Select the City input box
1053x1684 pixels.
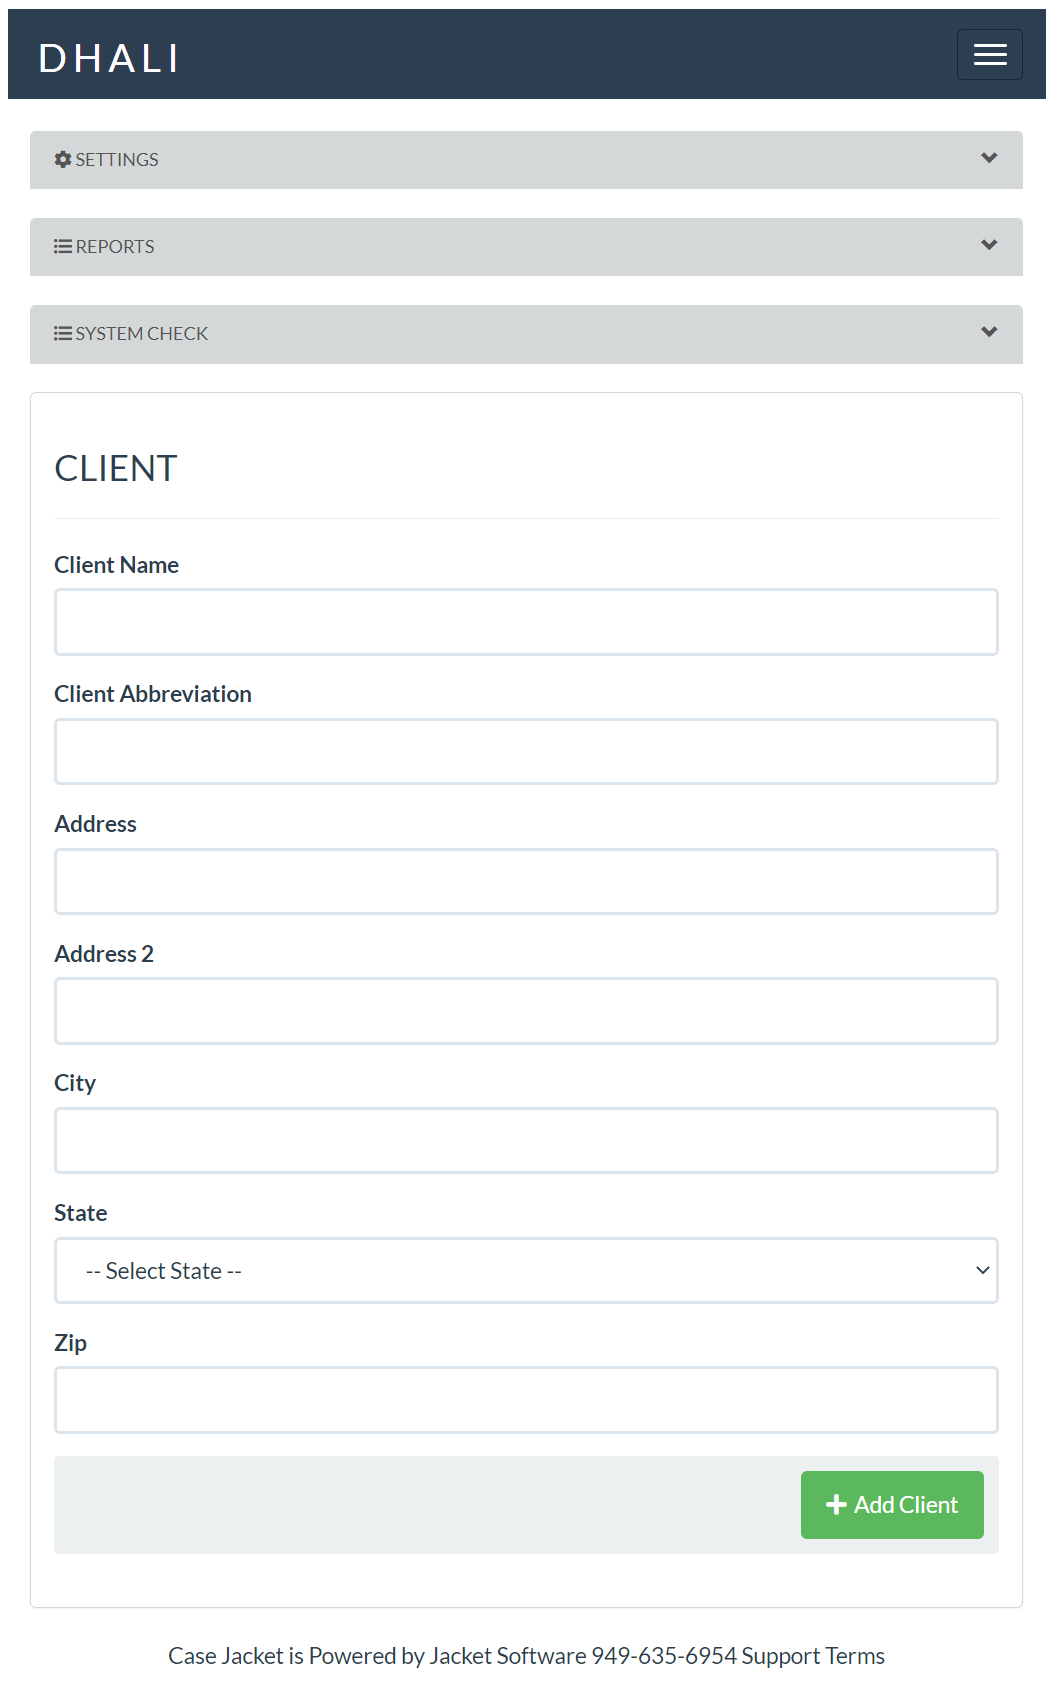coord(526,1141)
